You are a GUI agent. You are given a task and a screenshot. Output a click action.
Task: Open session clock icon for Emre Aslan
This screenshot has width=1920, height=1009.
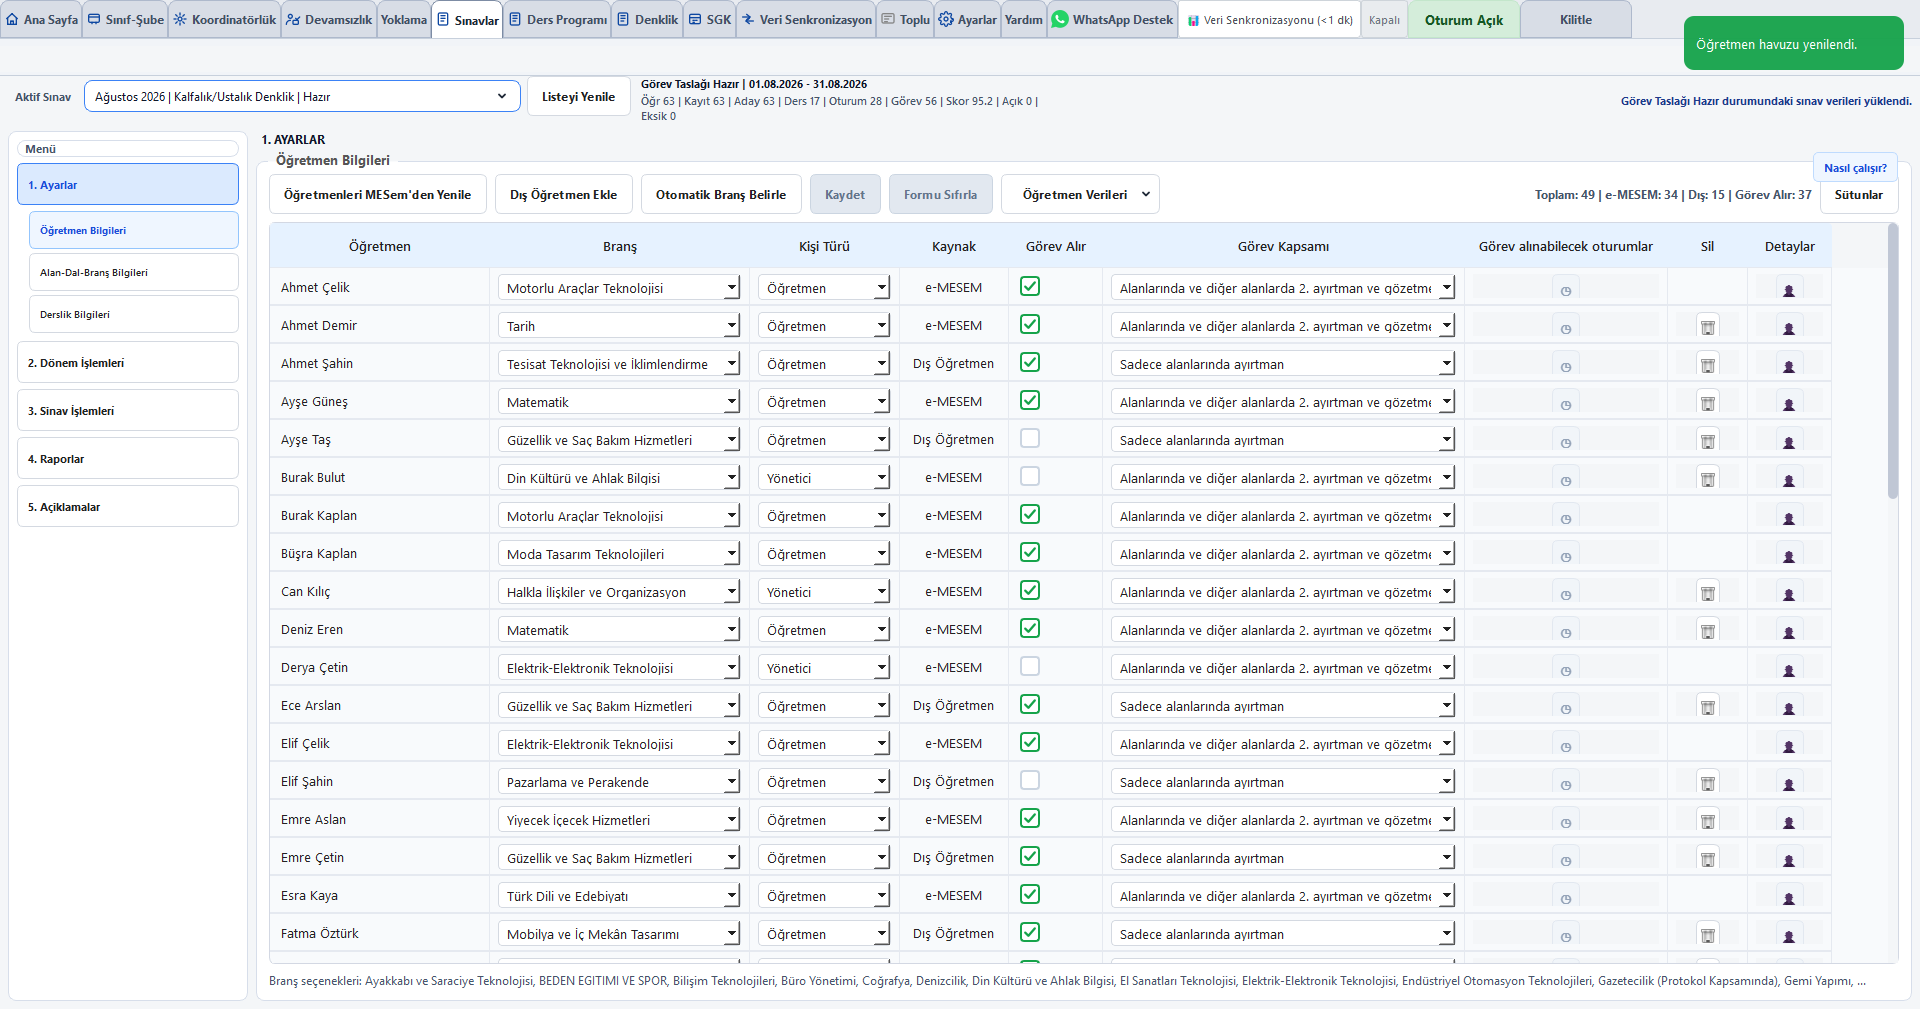[1566, 820]
